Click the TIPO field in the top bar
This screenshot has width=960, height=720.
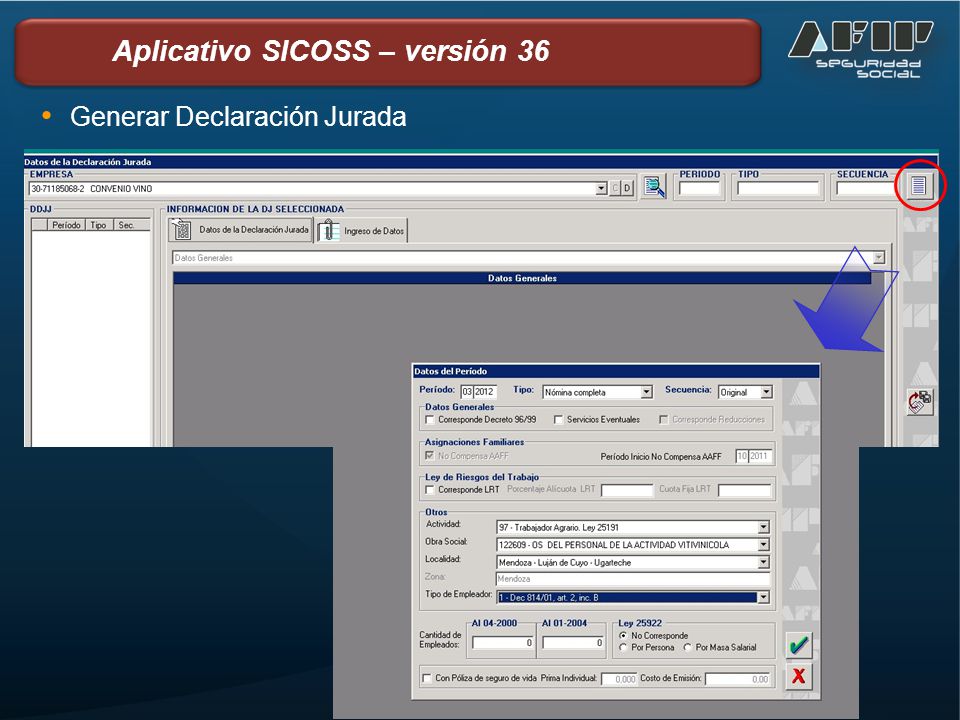(778, 189)
